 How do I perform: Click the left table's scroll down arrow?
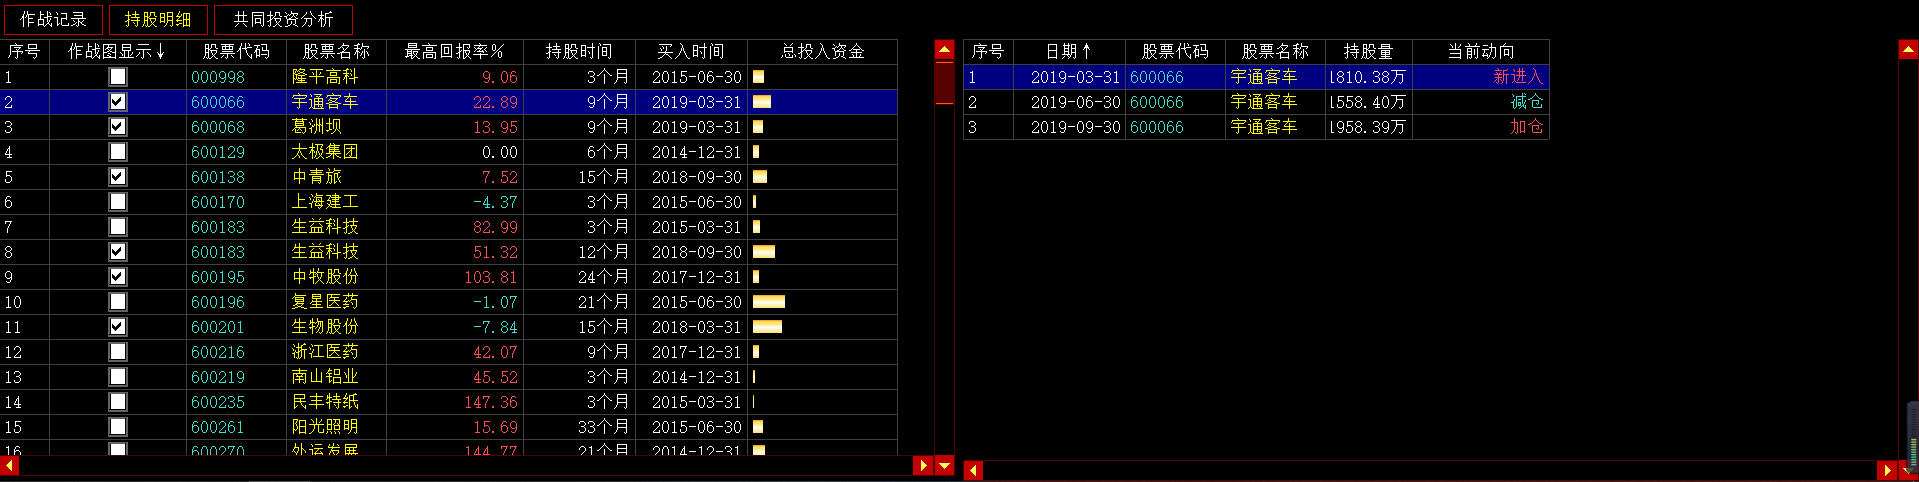click(944, 466)
